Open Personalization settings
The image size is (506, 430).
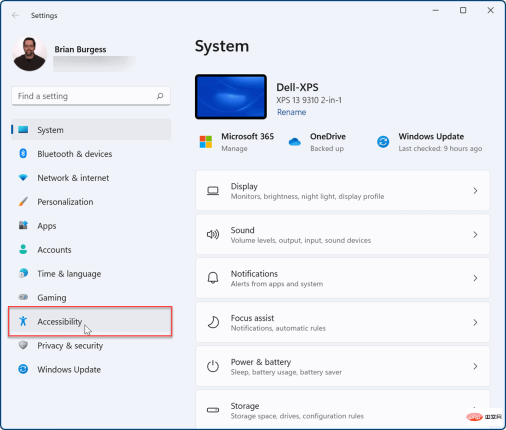[91, 202]
